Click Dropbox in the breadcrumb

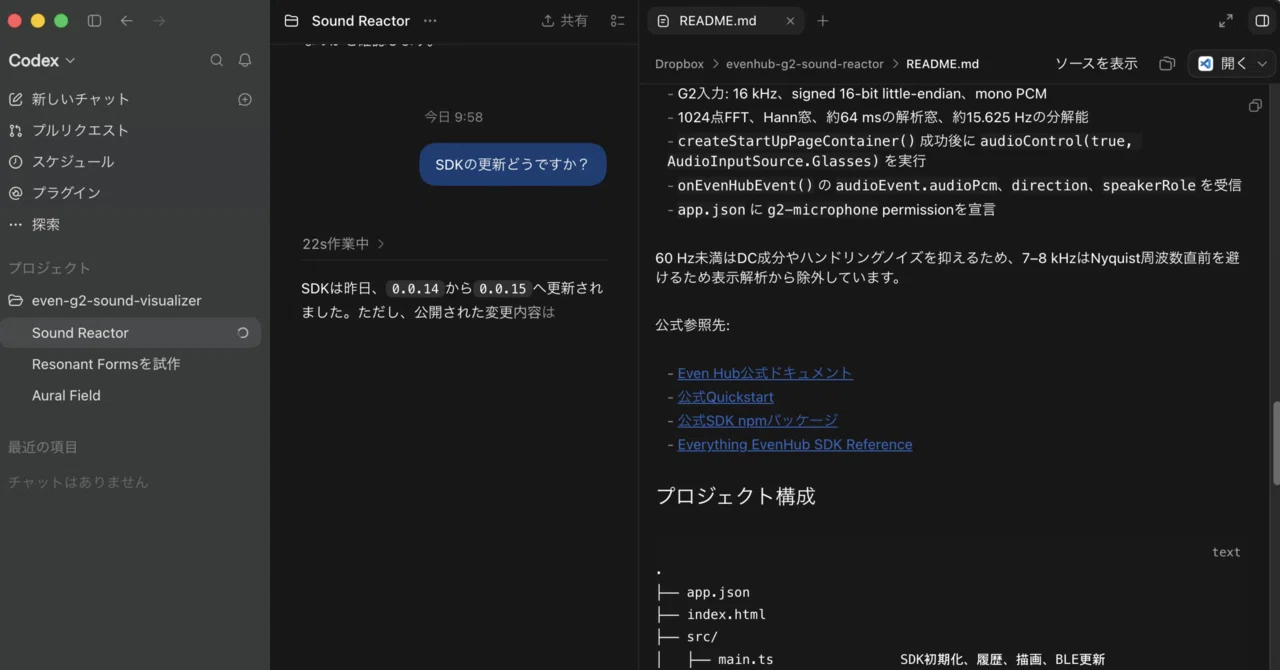[679, 63]
